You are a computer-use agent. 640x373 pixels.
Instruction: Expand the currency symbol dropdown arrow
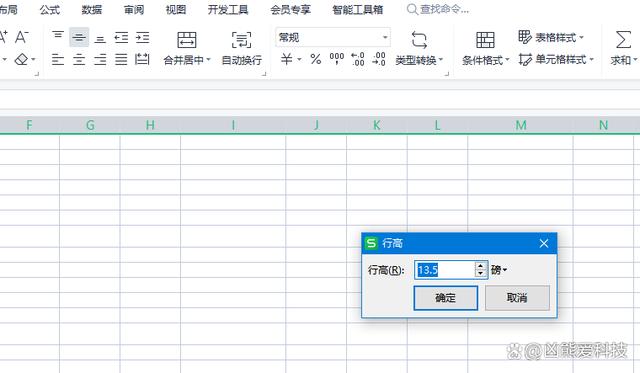(299, 60)
